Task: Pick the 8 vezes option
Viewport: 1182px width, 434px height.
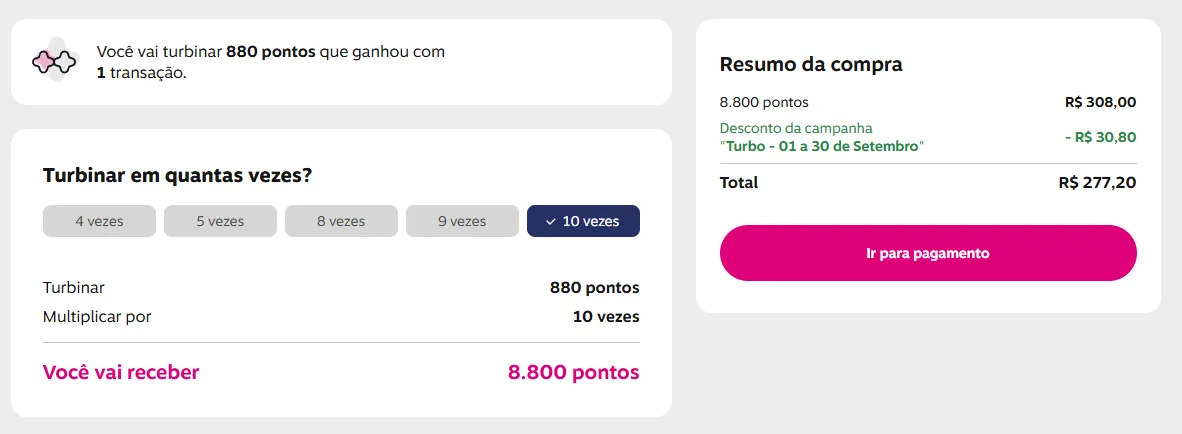Action: 341,221
